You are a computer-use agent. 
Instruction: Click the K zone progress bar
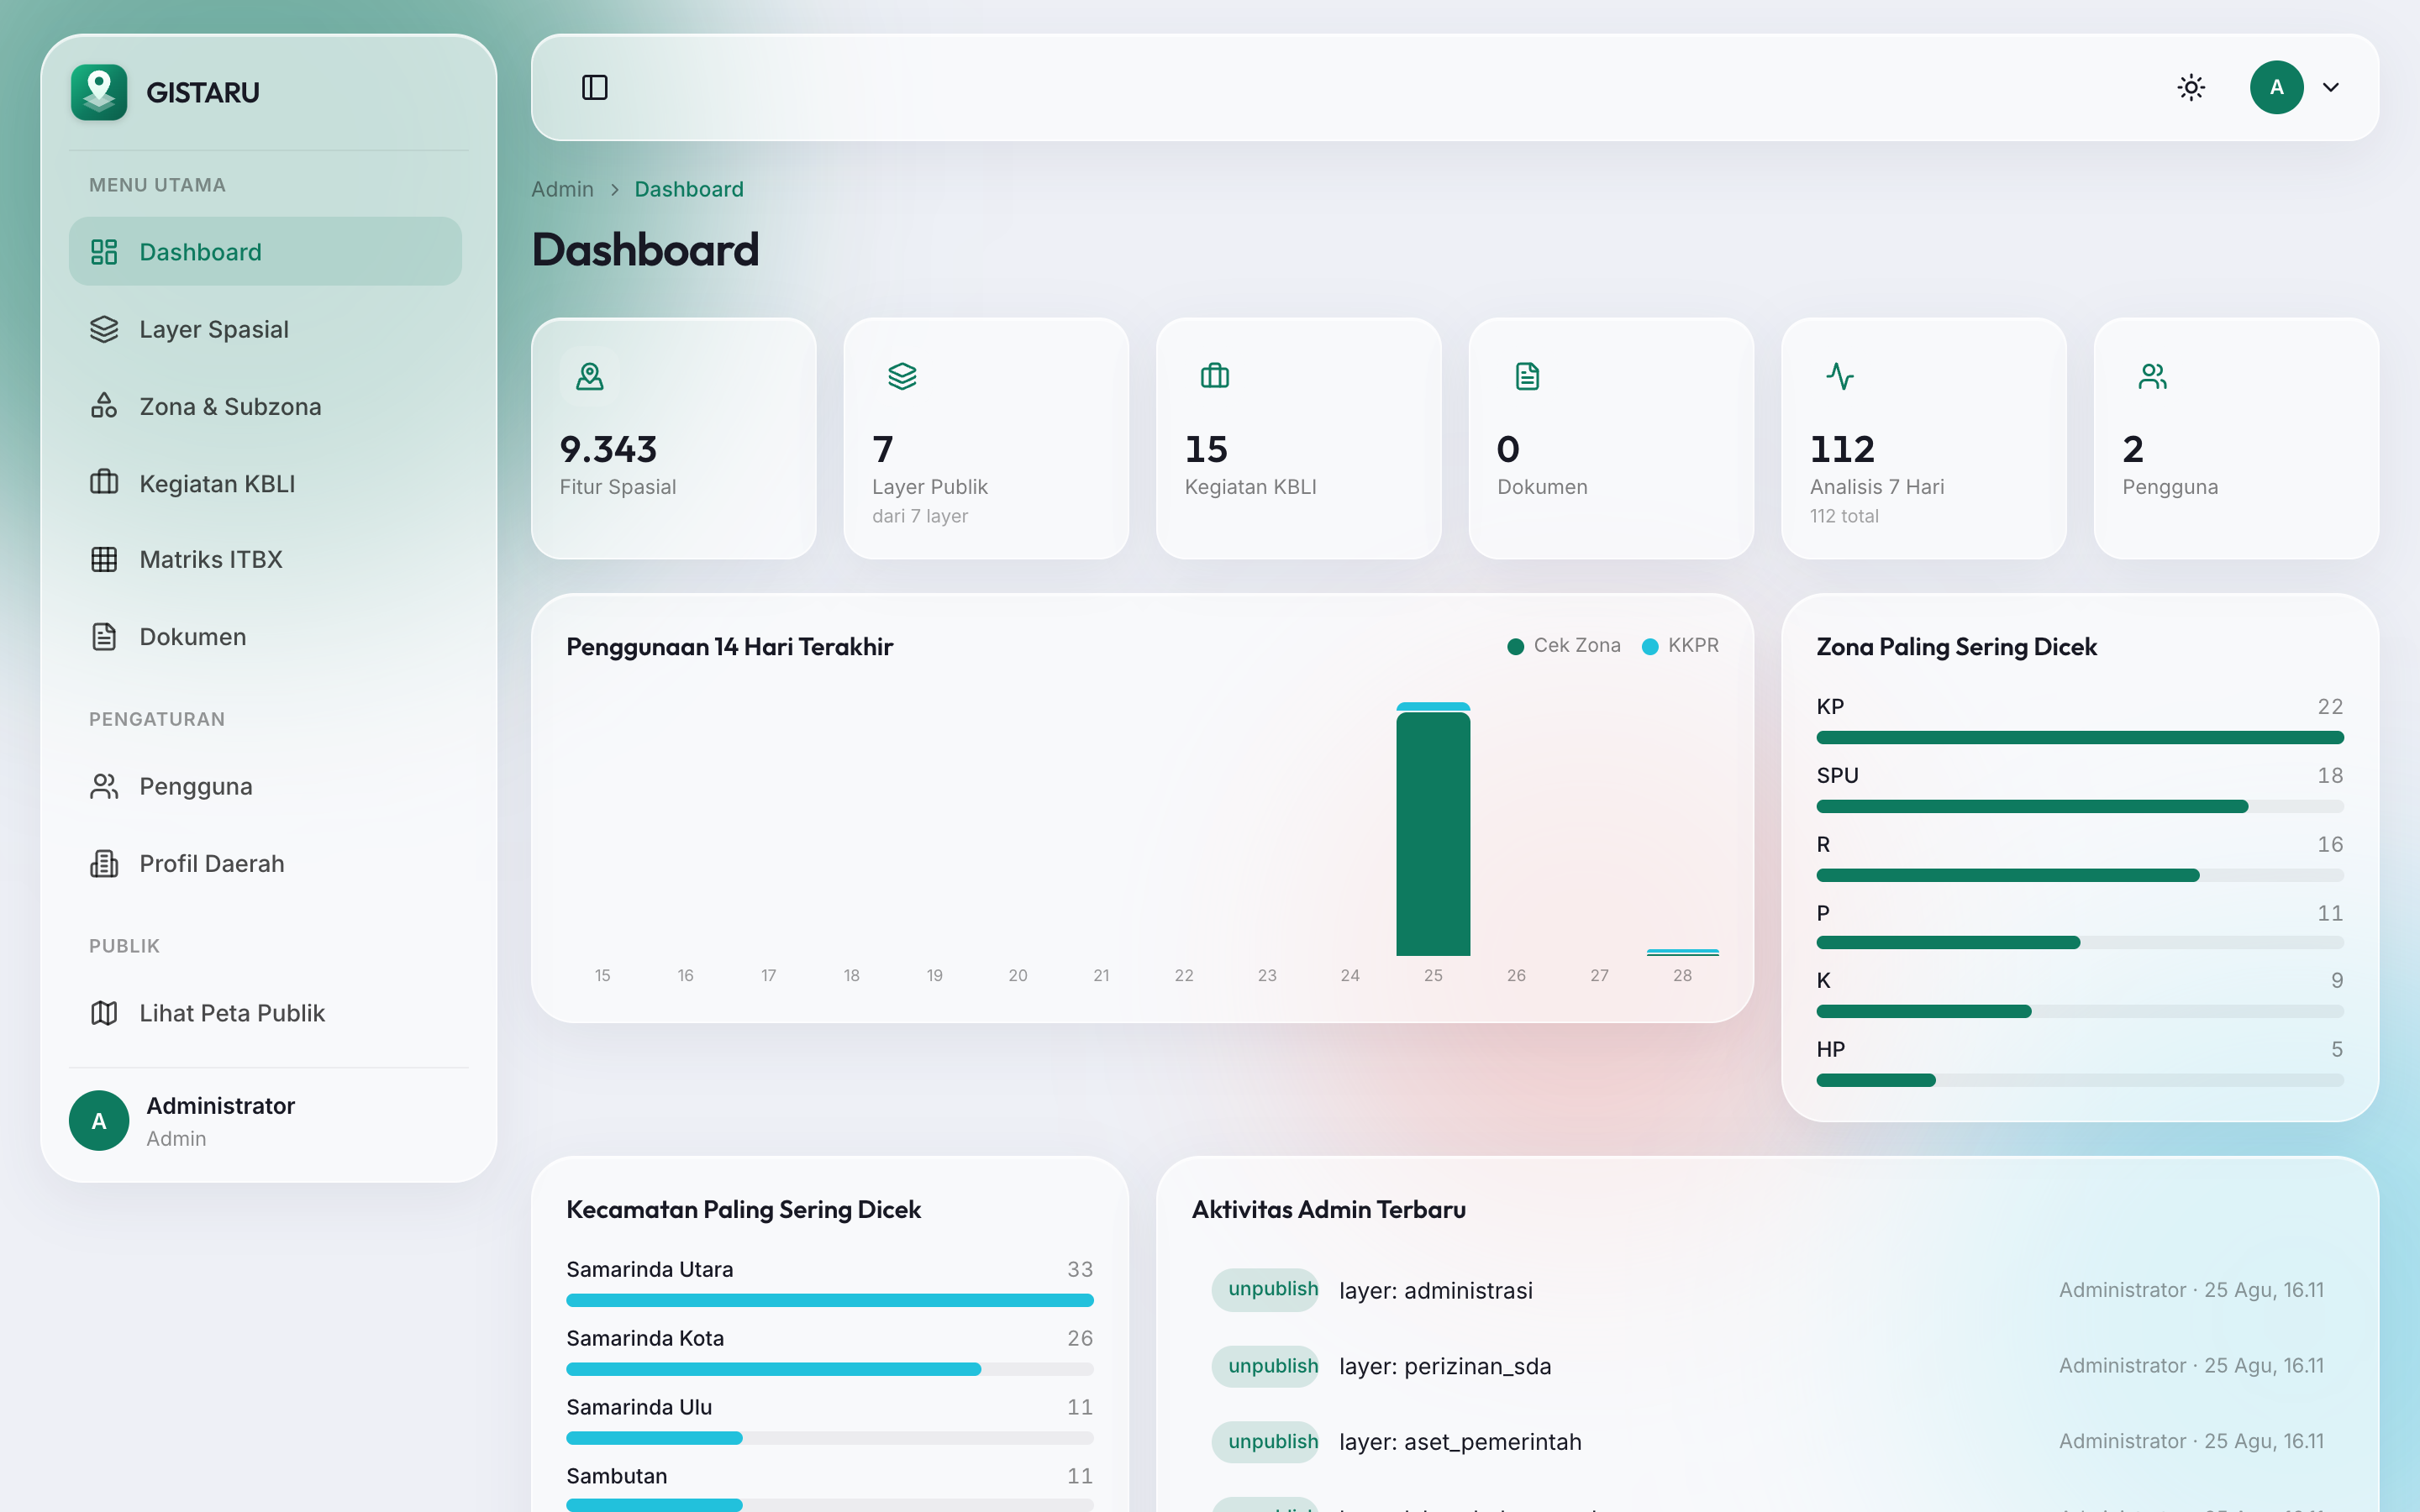(x=2080, y=1011)
